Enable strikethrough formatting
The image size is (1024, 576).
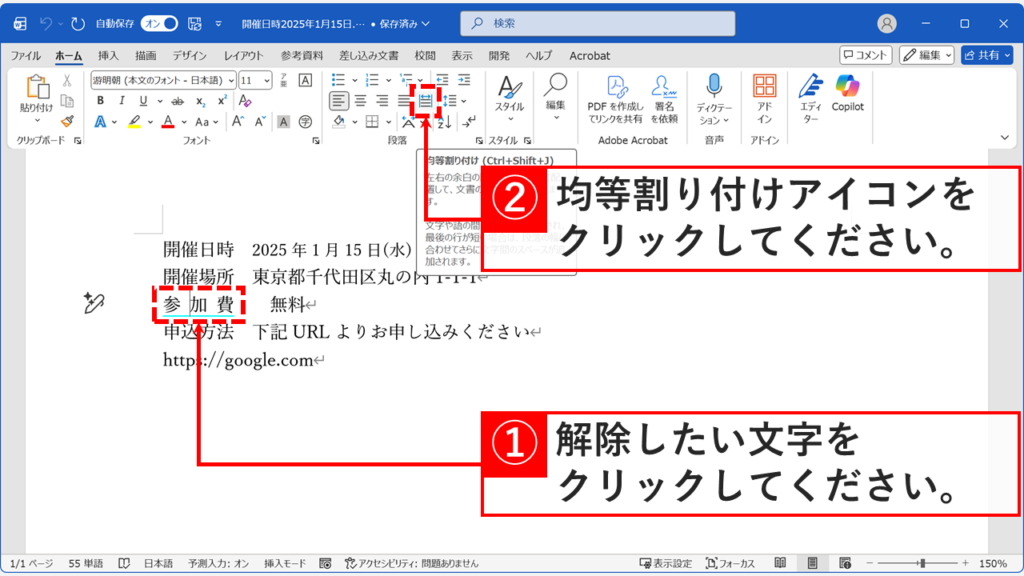point(176,99)
